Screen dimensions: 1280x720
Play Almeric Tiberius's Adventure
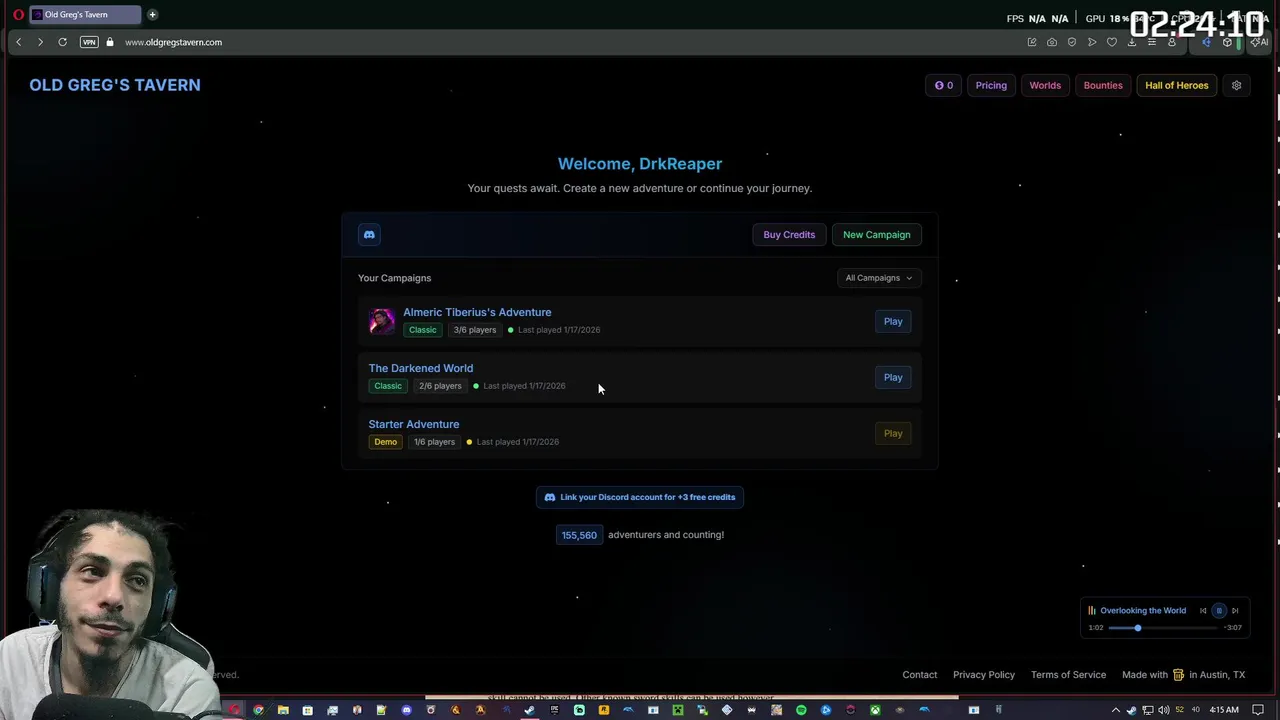click(x=893, y=321)
